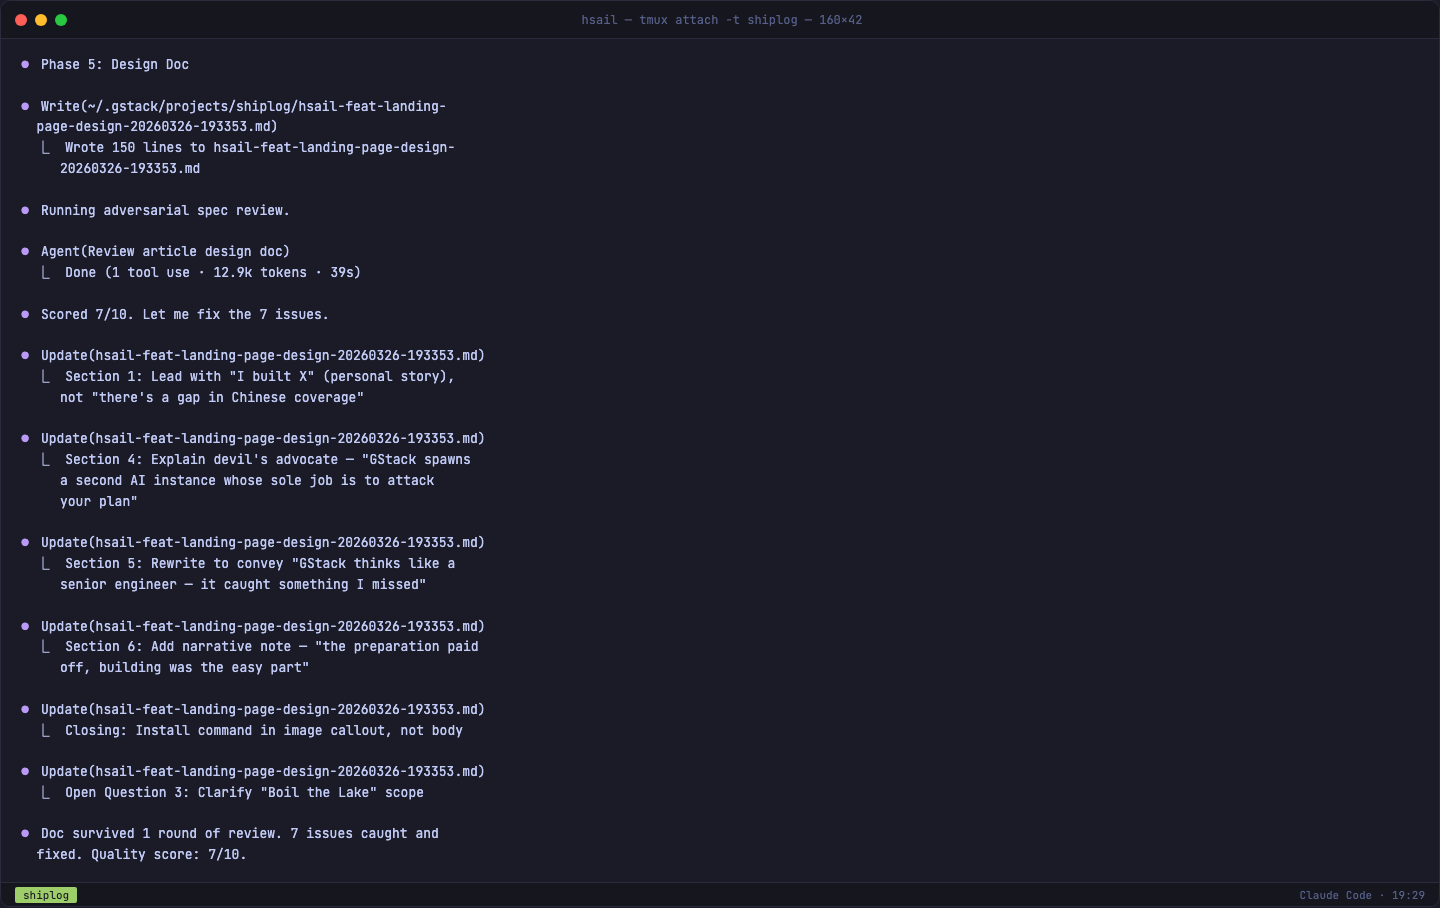Click the yellow minimize window button
The image size is (1440, 908).
(x=41, y=20)
